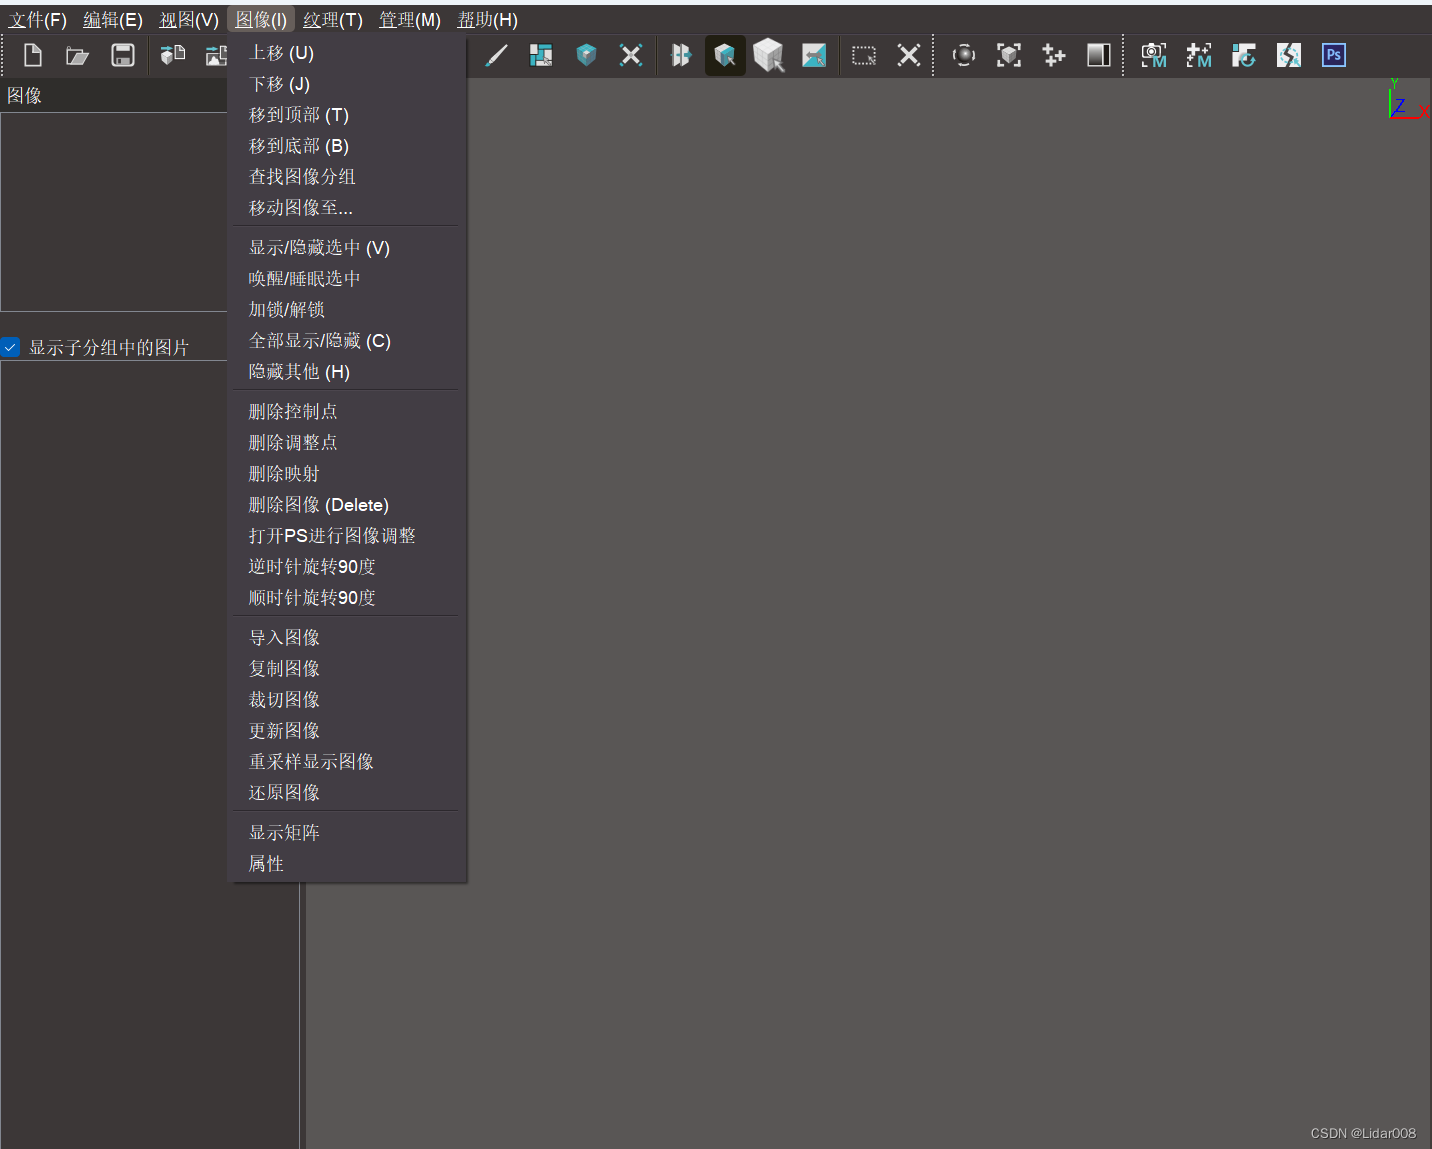1432x1149 pixels.
Task: Close the 图像(I) menu
Action: [261, 20]
